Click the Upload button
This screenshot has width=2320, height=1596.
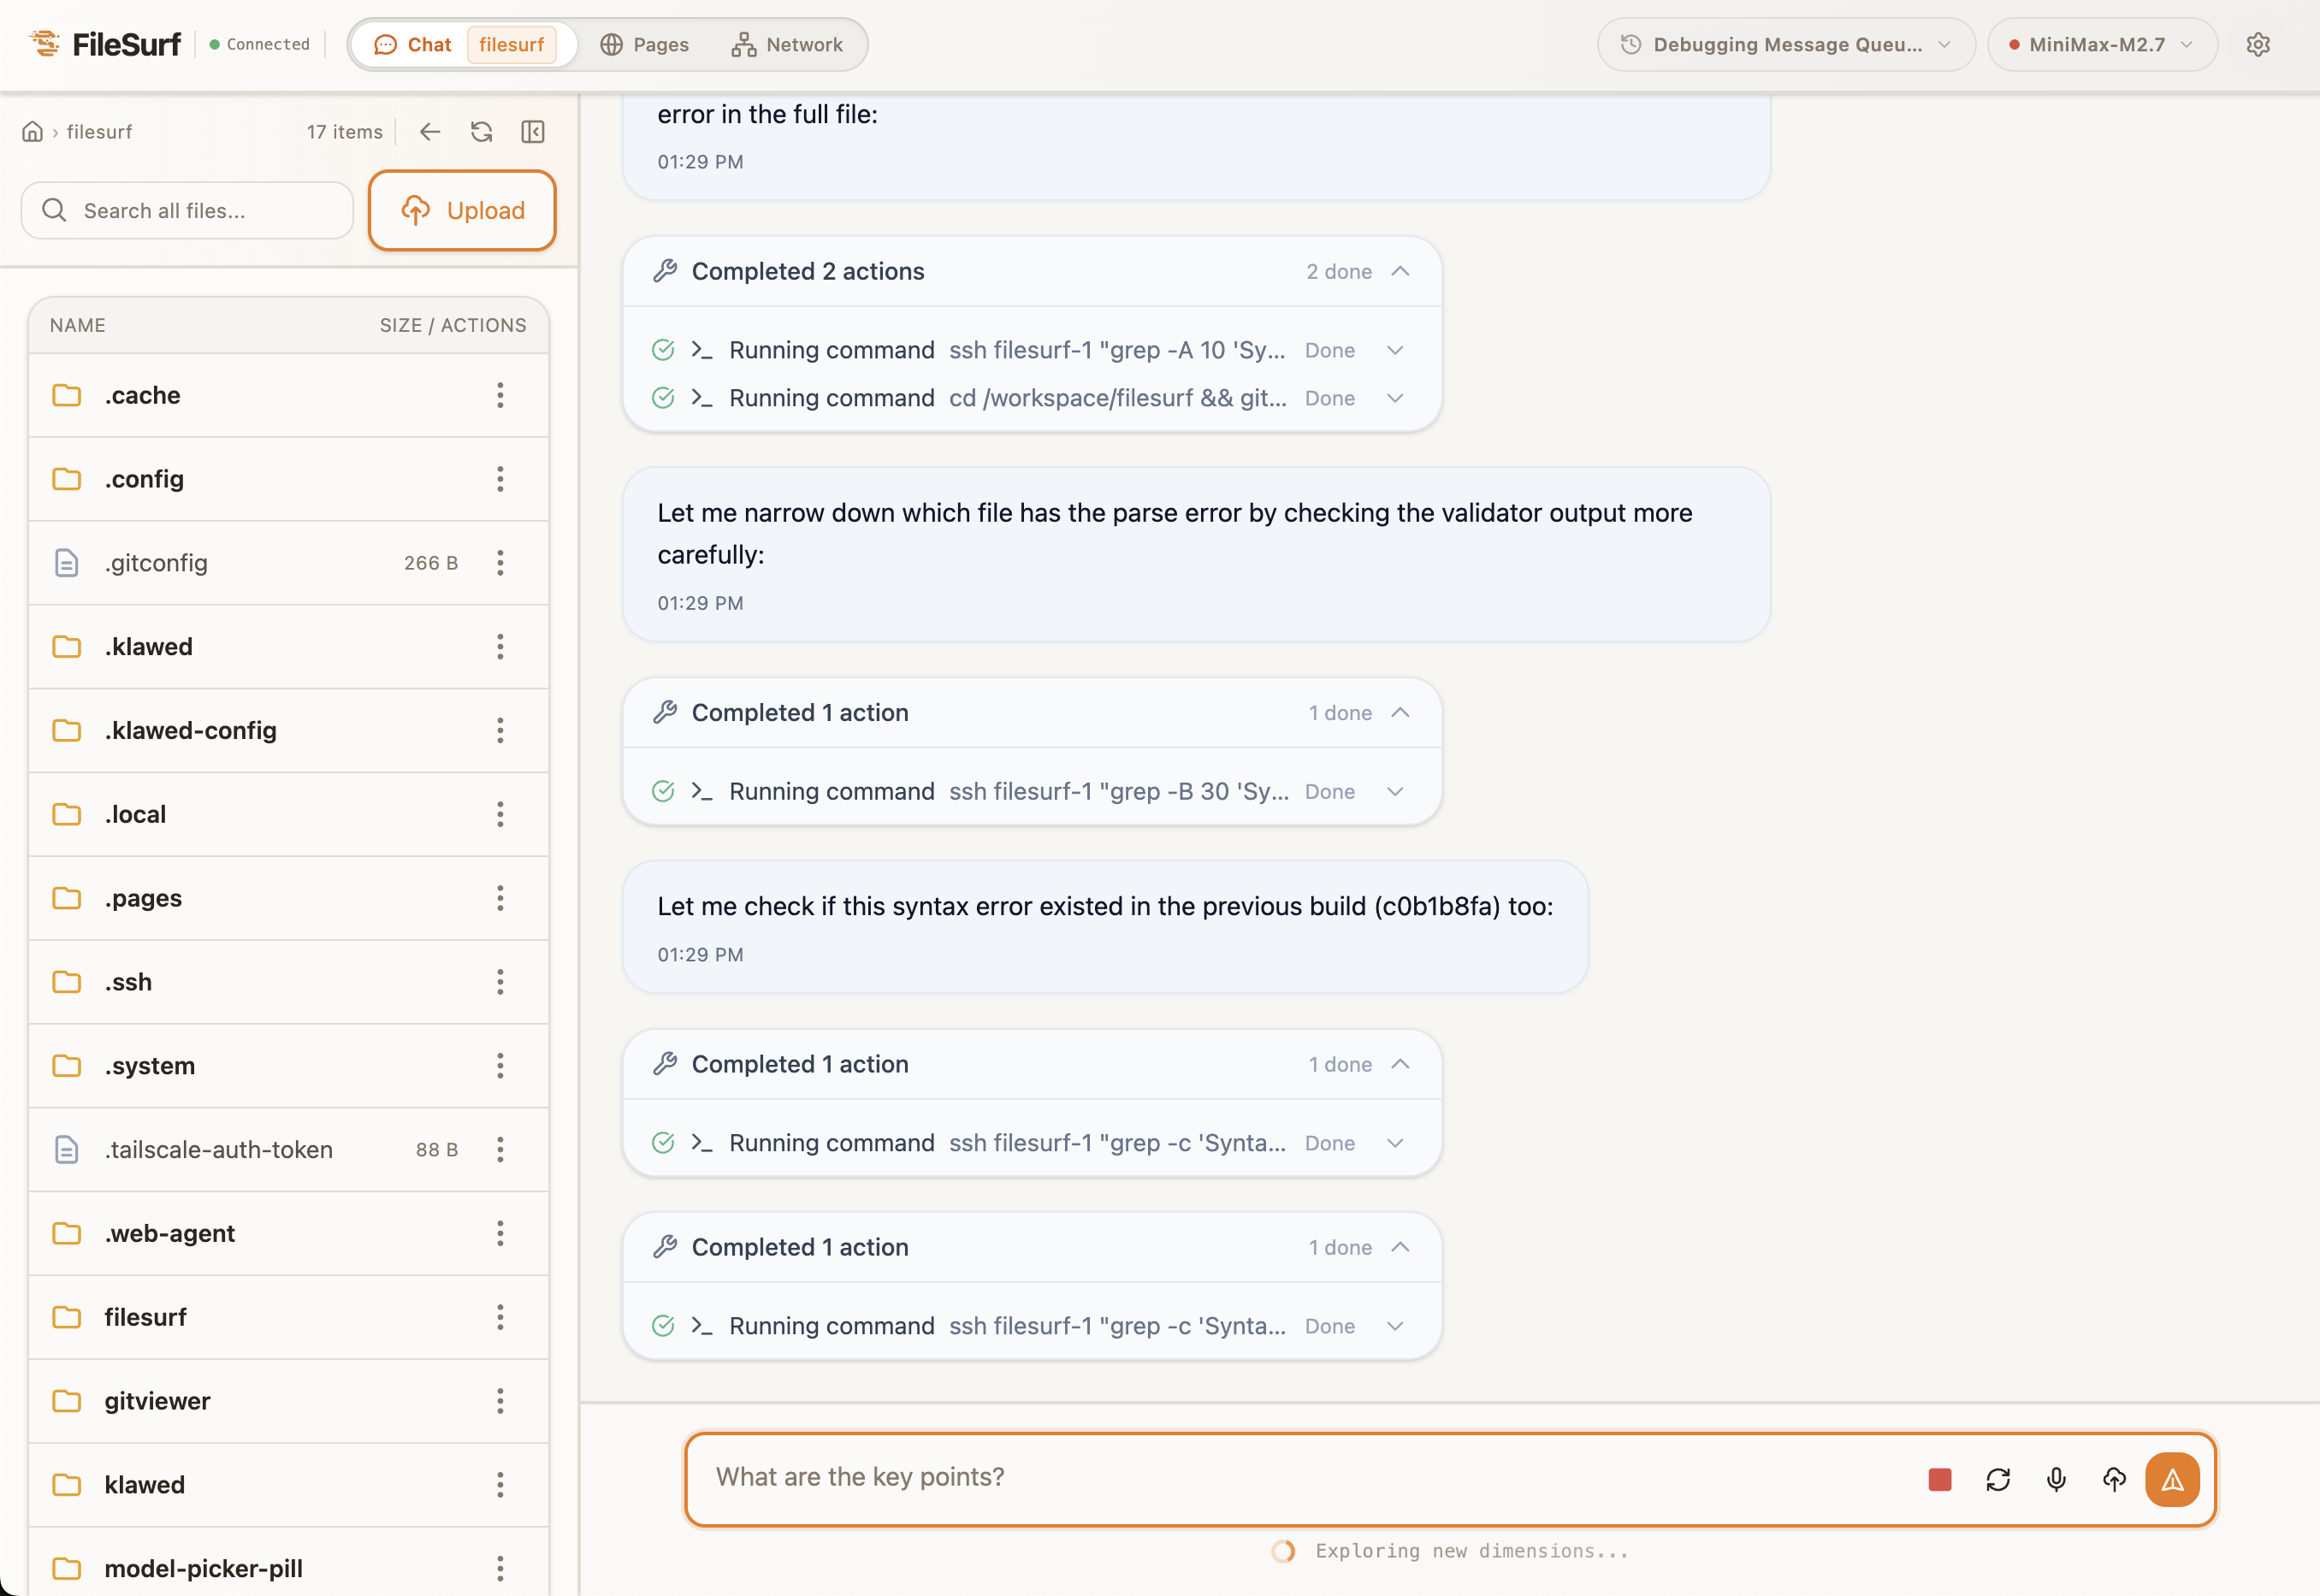[462, 210]
